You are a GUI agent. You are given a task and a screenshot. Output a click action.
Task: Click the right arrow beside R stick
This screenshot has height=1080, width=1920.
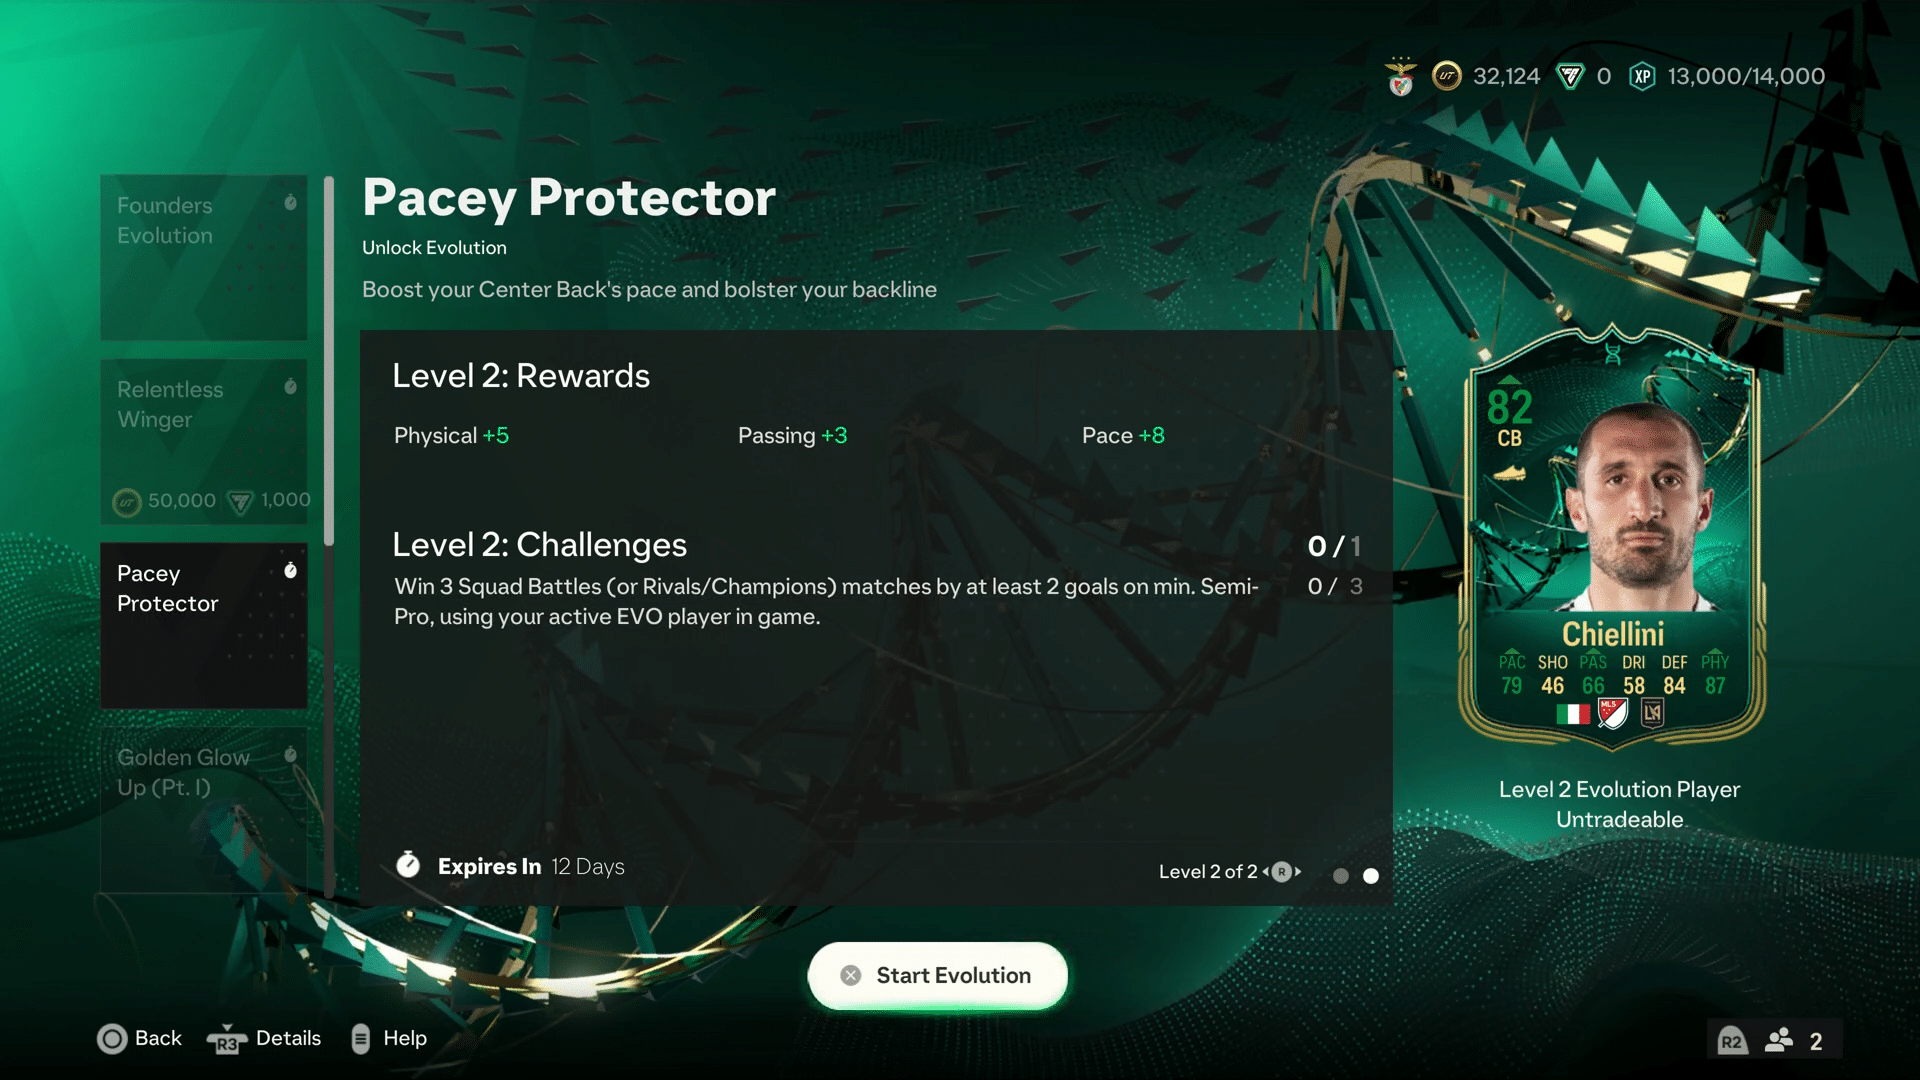click(1298, 872)
